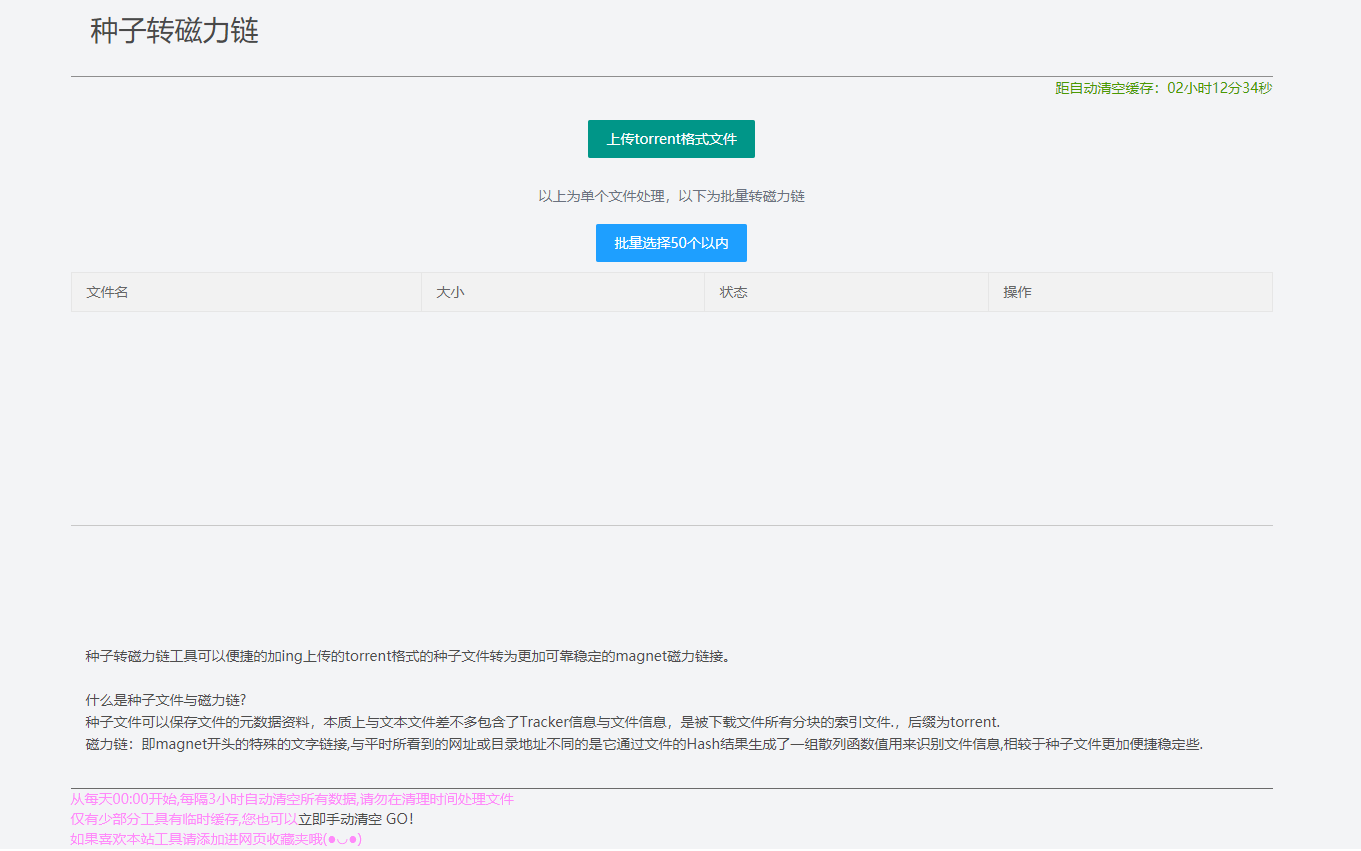Click the countdown timer showing 02小时12分34秒
Image resolution: width=1361 pixels, height=851 pixels.
coord(1221,88)
